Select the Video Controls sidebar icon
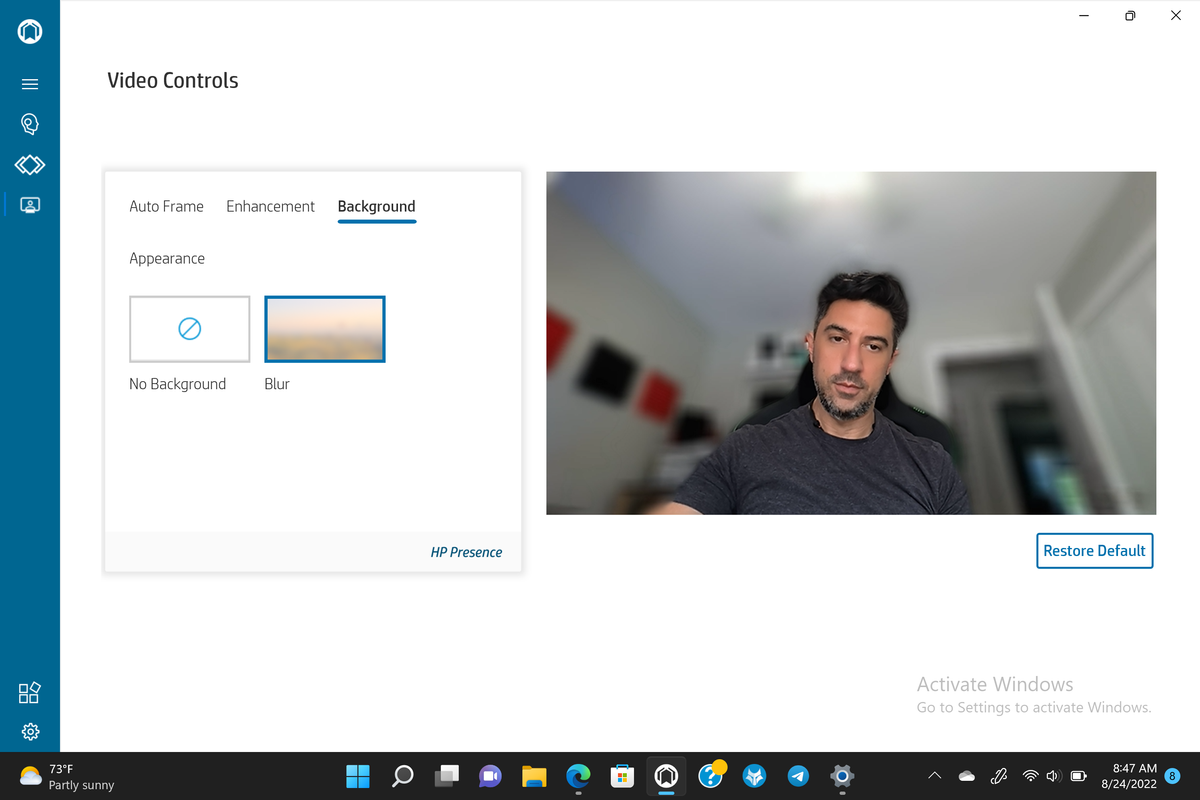This screenshot has height=800, width=1200. pyautogui.click(x=30, y=204)
